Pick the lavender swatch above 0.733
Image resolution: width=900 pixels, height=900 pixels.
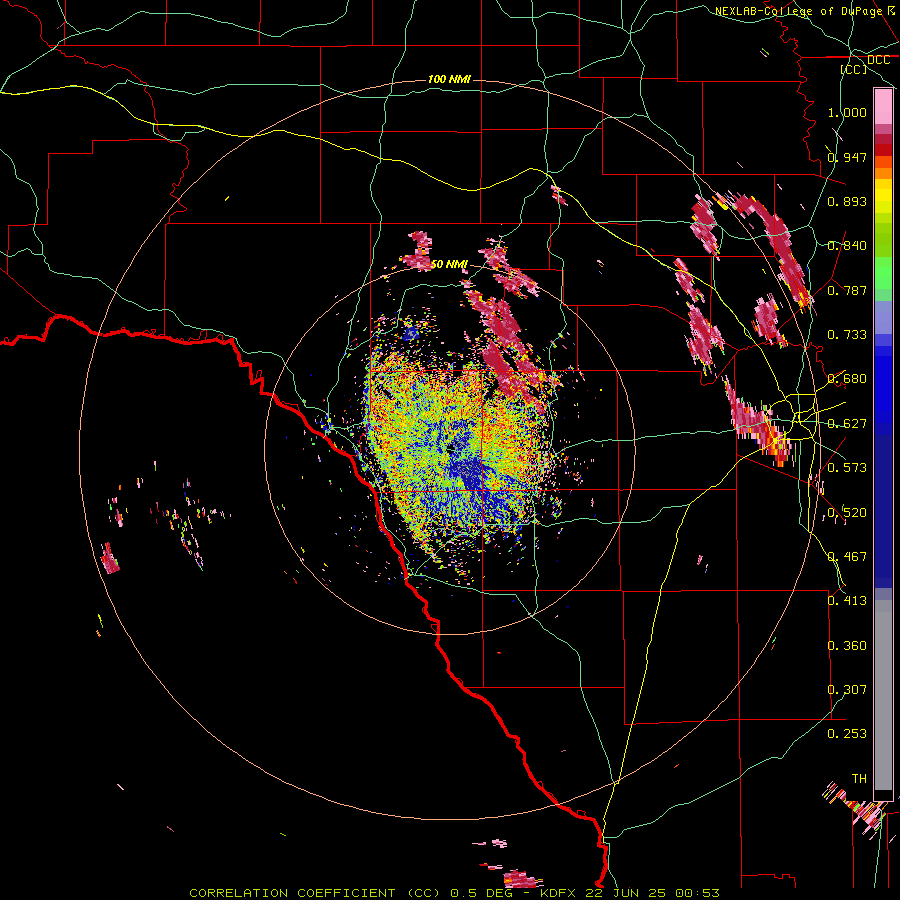pyautogui.click(x=883, y=317)
